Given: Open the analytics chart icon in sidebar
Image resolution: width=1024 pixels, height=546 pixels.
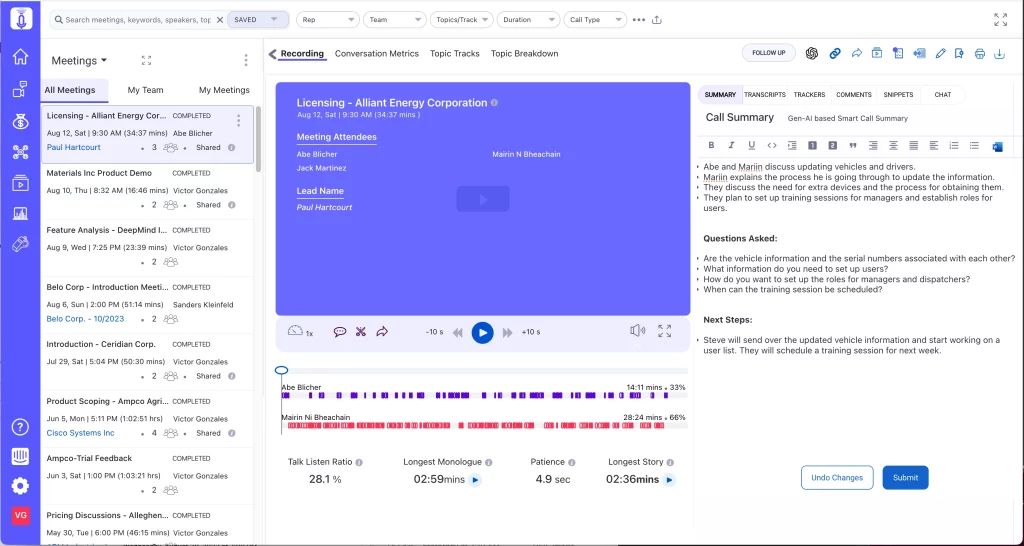Looking at the screenshot, I should click(20, 213).
